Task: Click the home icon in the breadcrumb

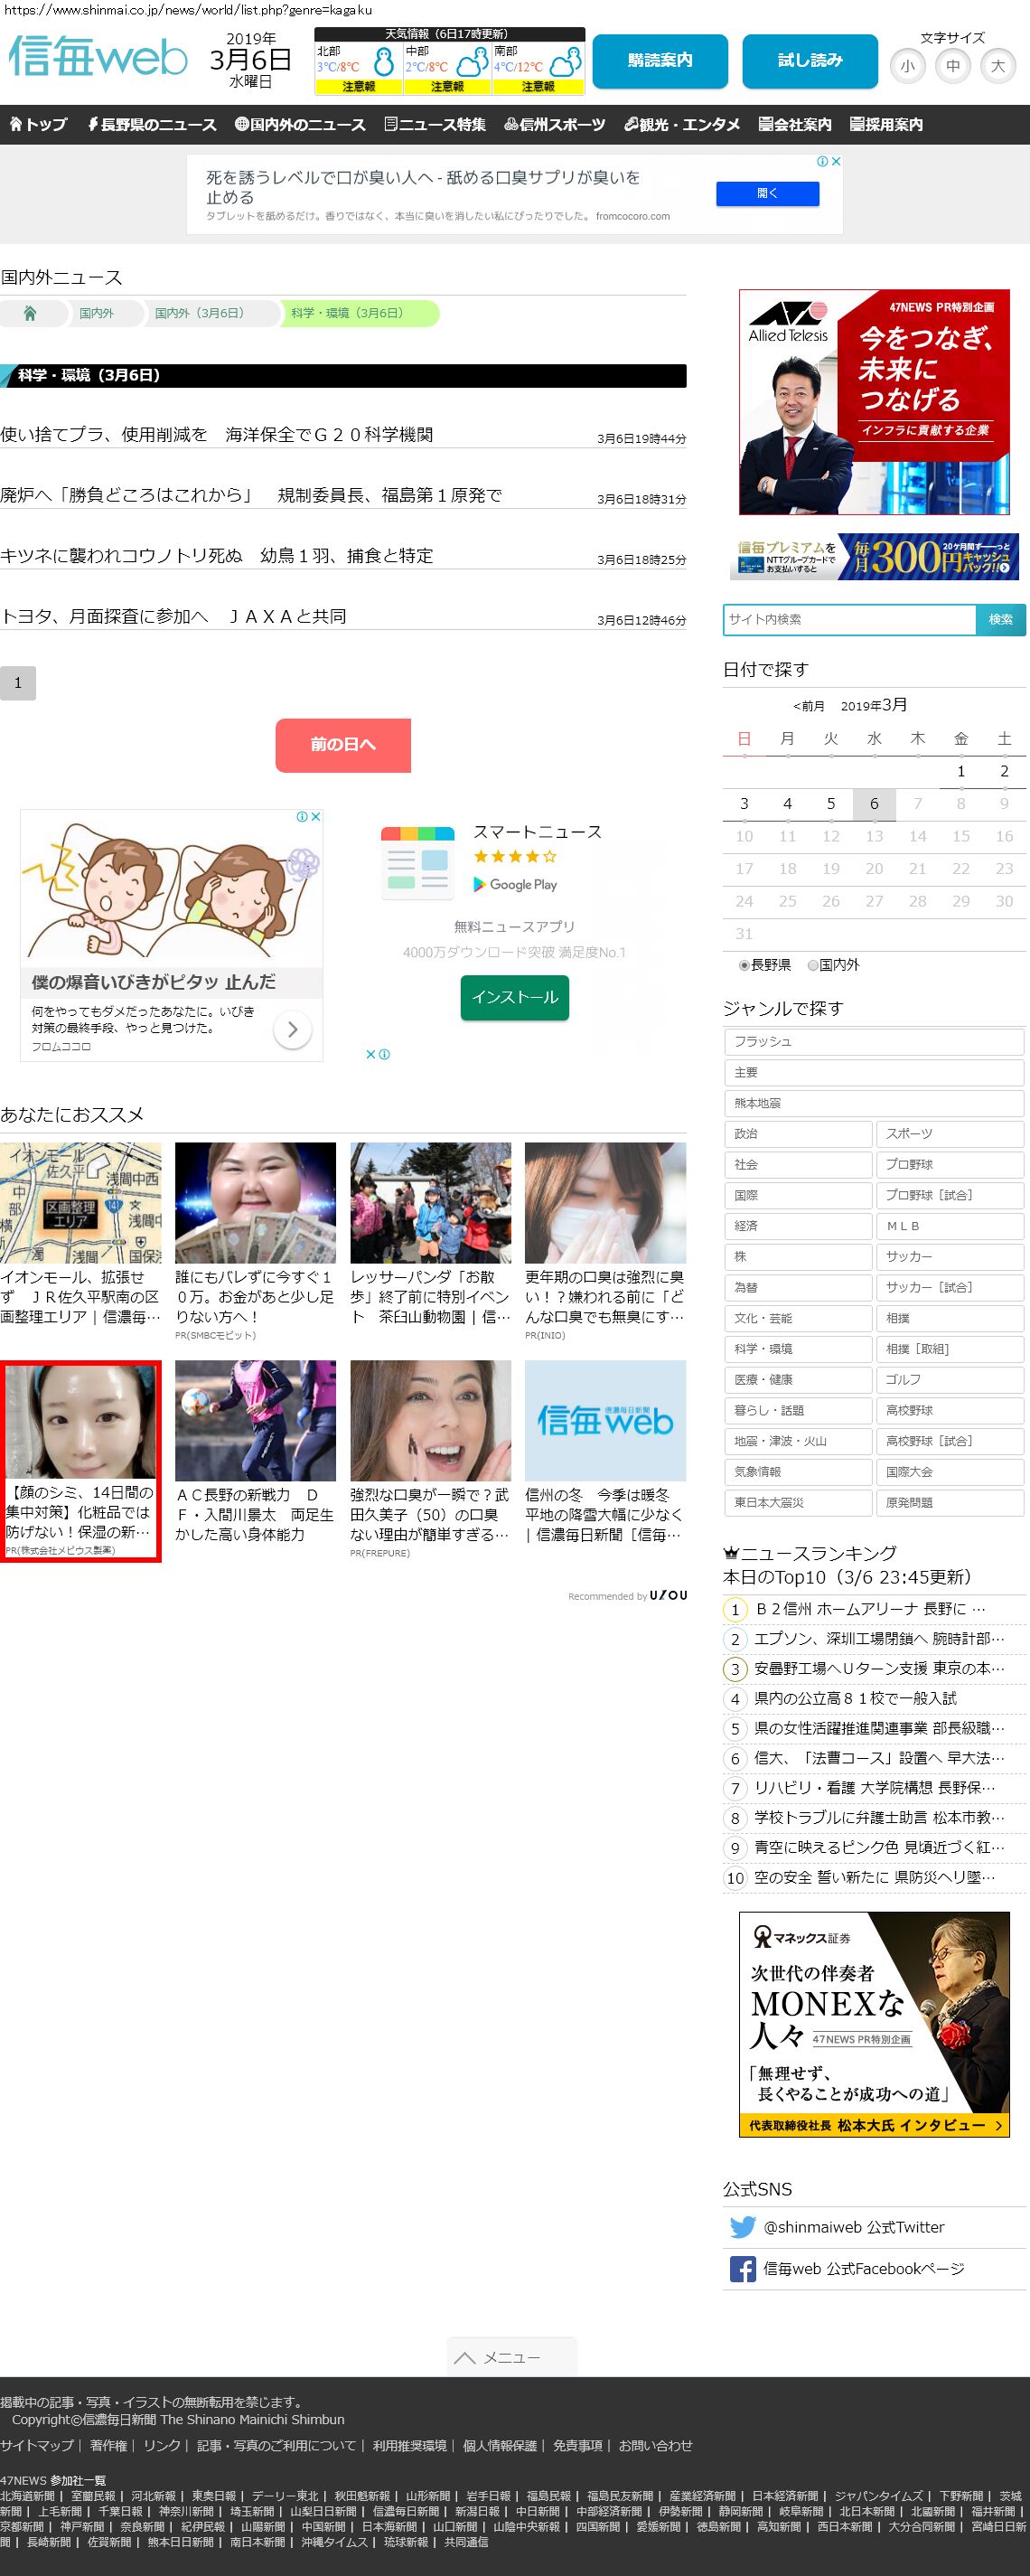Action: pyautogui.click(x=30, y=314)
